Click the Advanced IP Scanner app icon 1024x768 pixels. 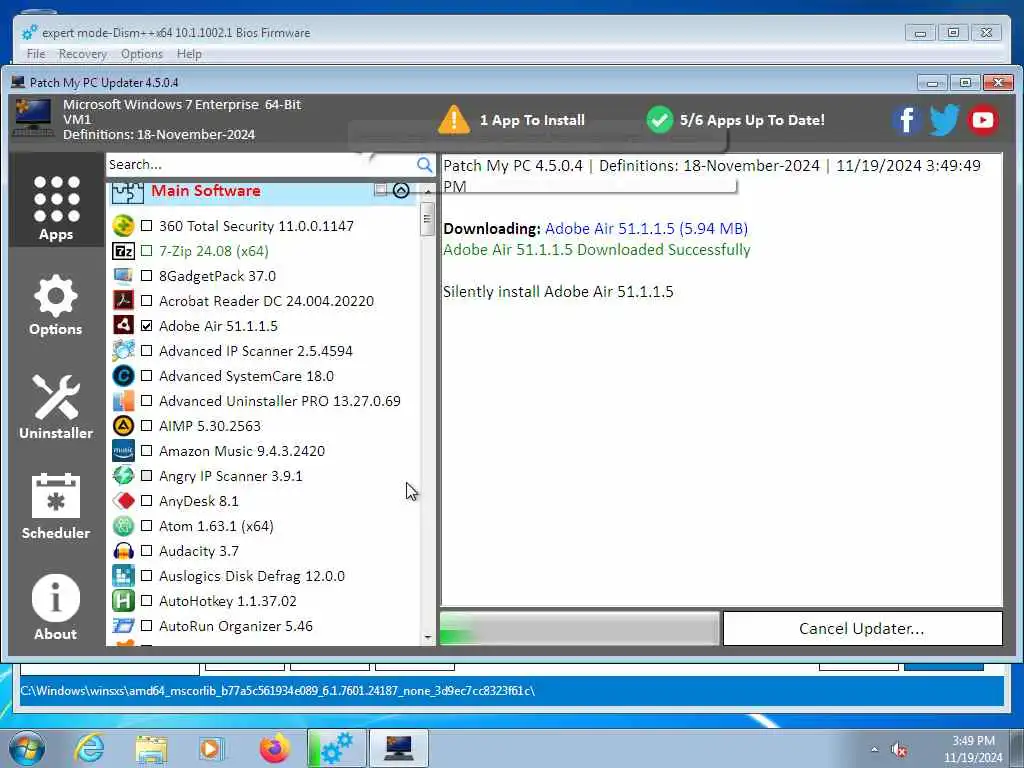123,351
